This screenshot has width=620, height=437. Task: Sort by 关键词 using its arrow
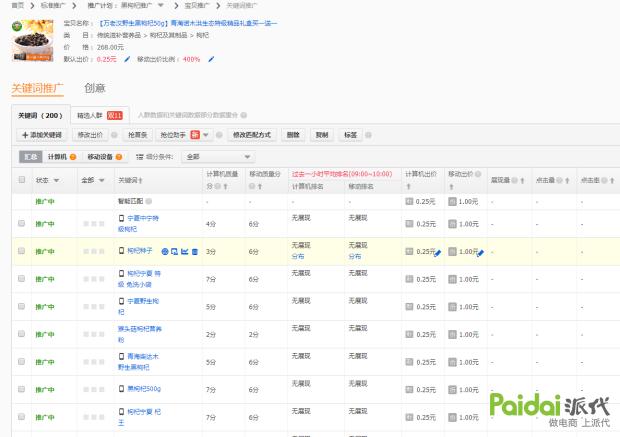click(140, 180)
